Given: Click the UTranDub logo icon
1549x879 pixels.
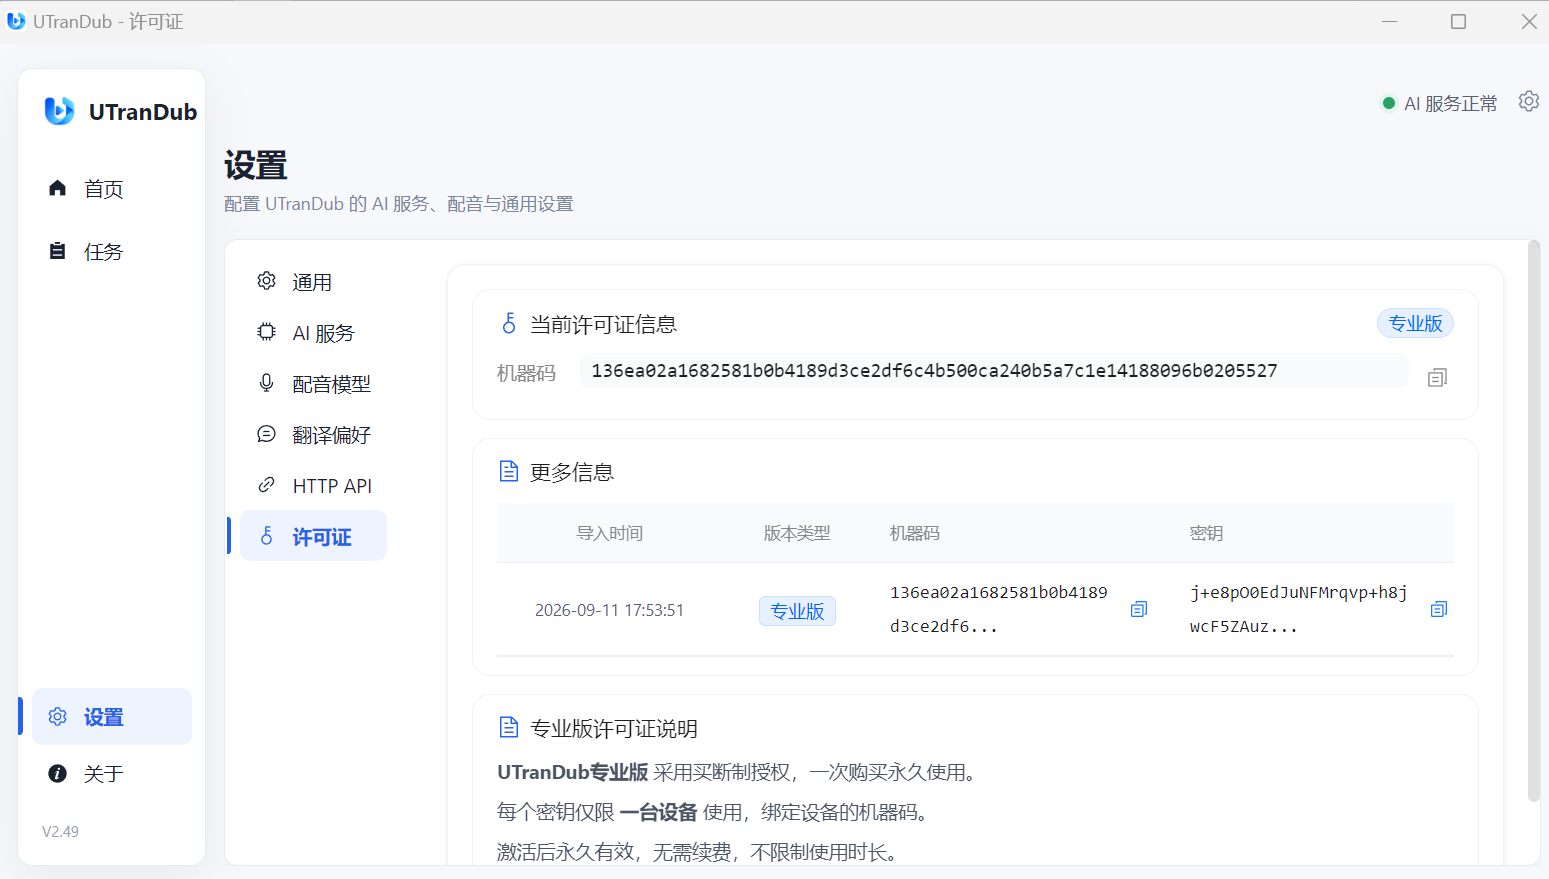Looking at the screenshot, I should point(59,111).
